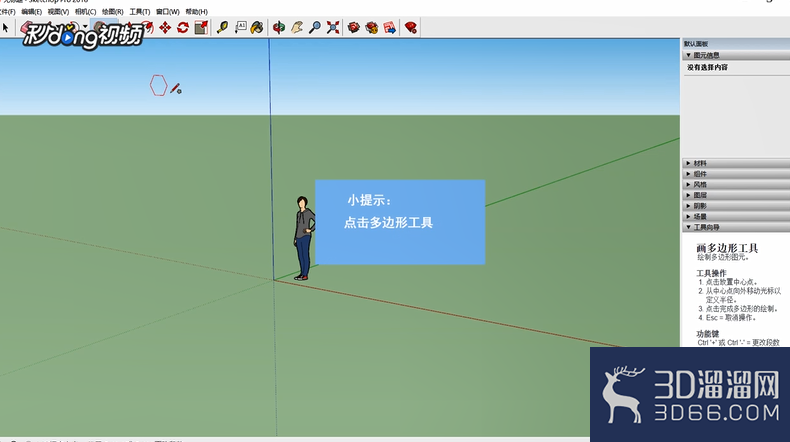Open the 相机(C) menu
The width and height of the screenshot is (790, 442).
[x=85, y=12]
